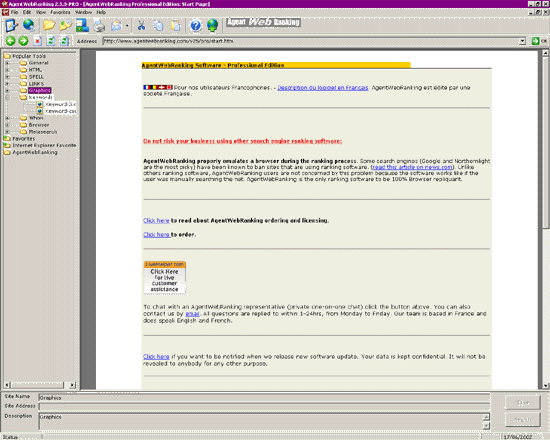Expand the HTML folder node

coord(7,70)
